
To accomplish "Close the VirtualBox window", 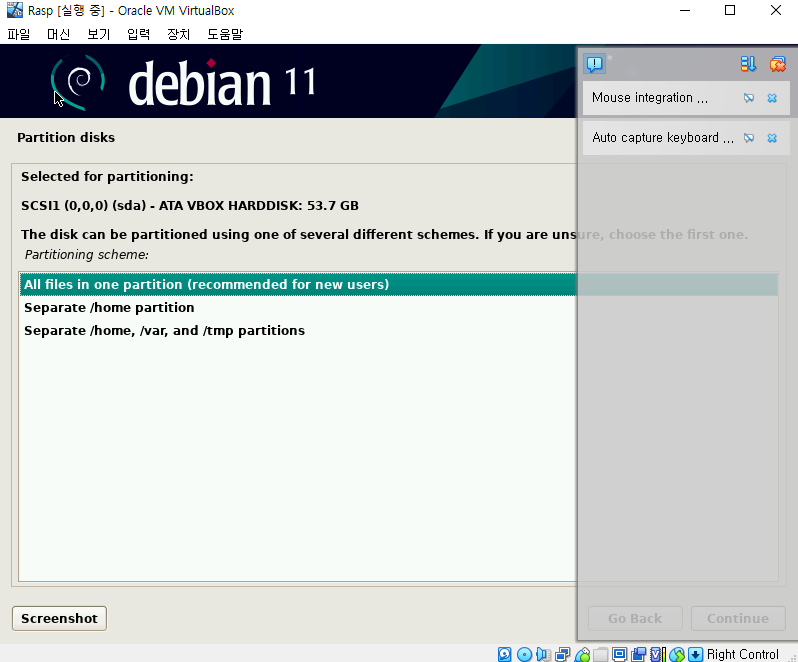I will click(x=776, y=10).
